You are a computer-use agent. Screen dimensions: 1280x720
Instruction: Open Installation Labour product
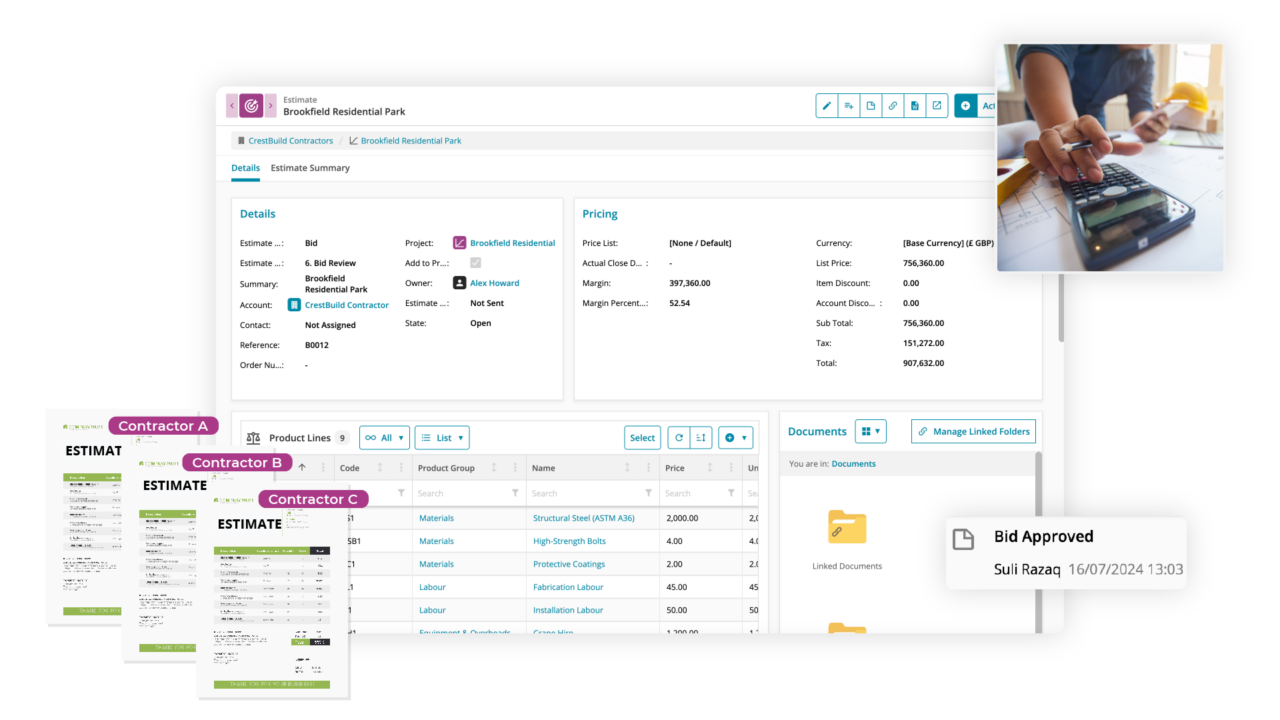[568, 610]
